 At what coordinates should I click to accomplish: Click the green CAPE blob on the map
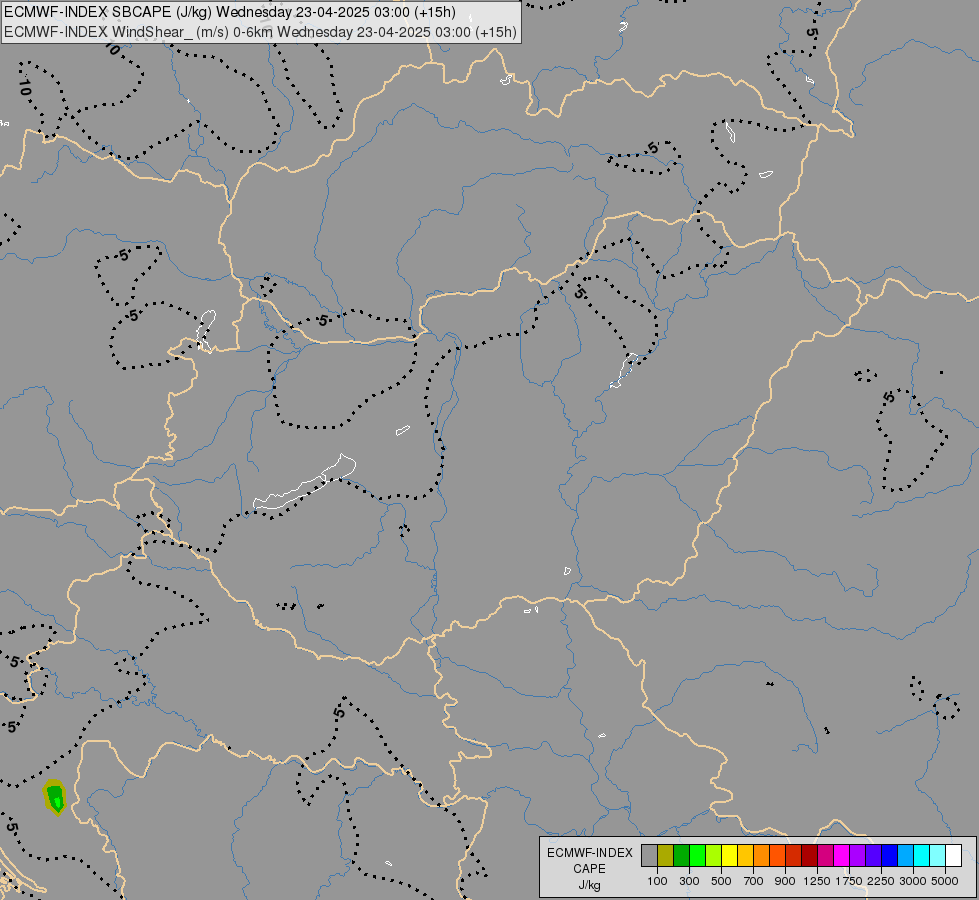[x=55, y=798]
